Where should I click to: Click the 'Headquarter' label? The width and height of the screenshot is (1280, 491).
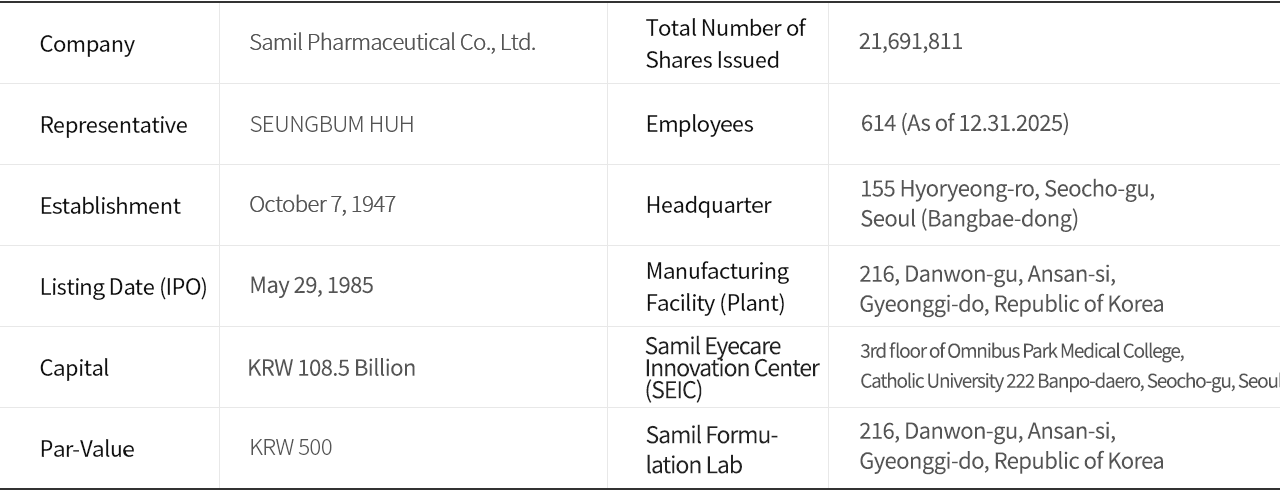click(x=708, y=205)
